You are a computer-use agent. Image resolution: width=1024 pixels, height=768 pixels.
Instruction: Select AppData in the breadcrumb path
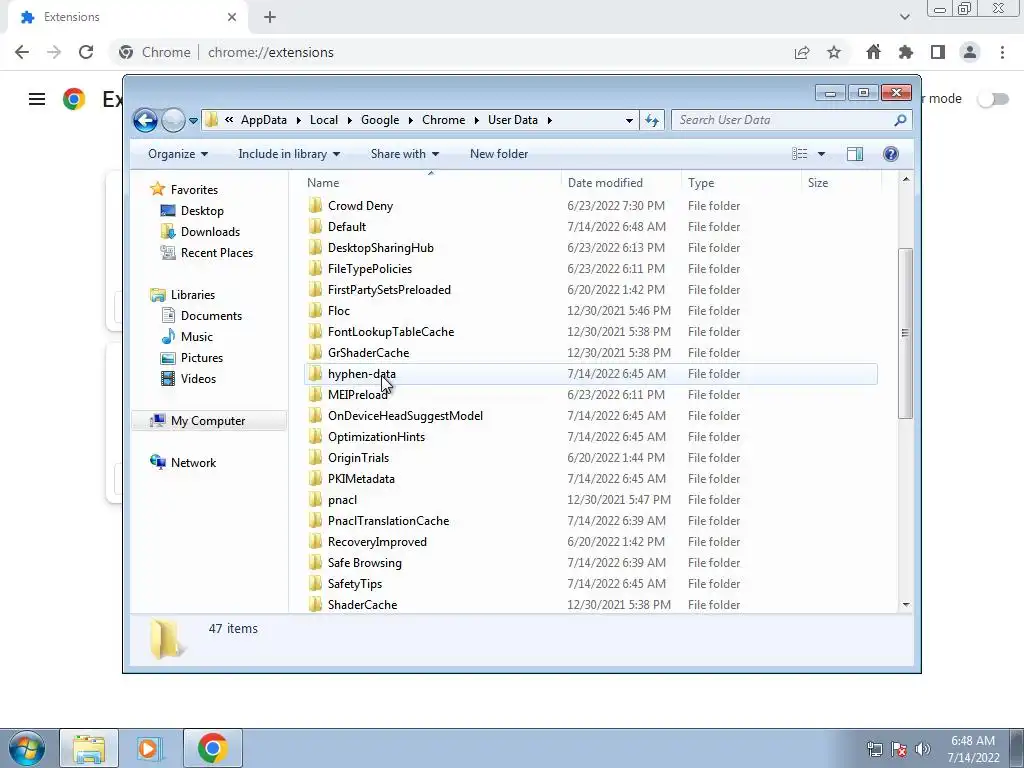[x=264, y=120]
